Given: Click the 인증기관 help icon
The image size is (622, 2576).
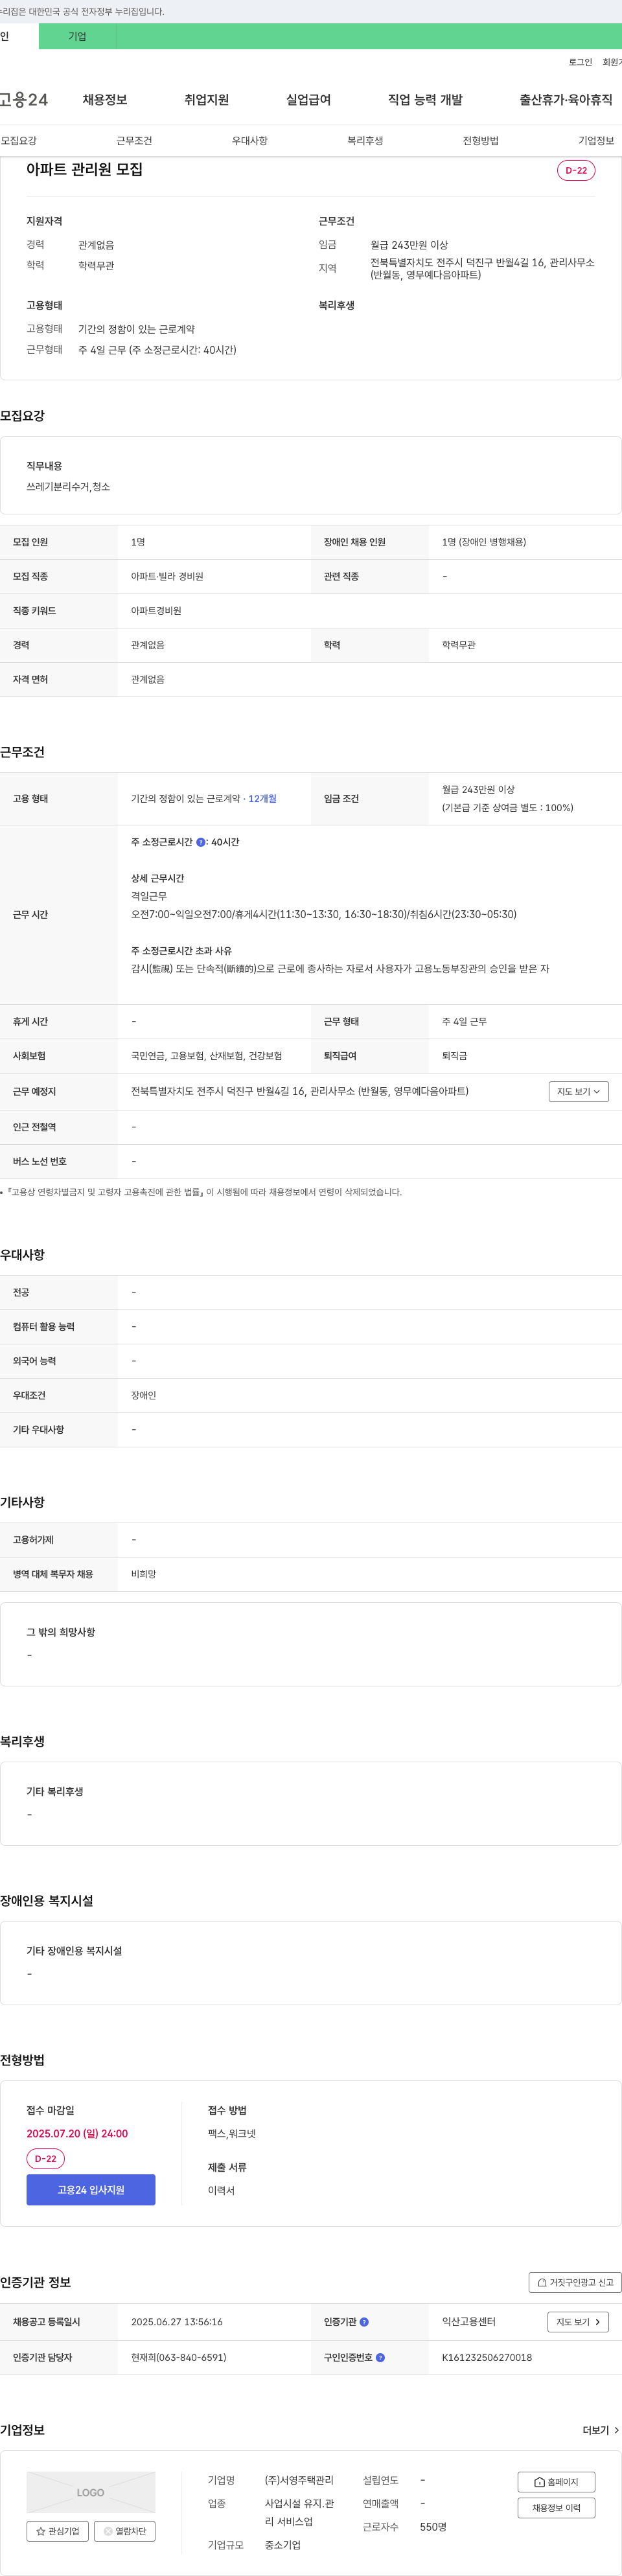Looking at the screenshot, I should (364, 2322).
